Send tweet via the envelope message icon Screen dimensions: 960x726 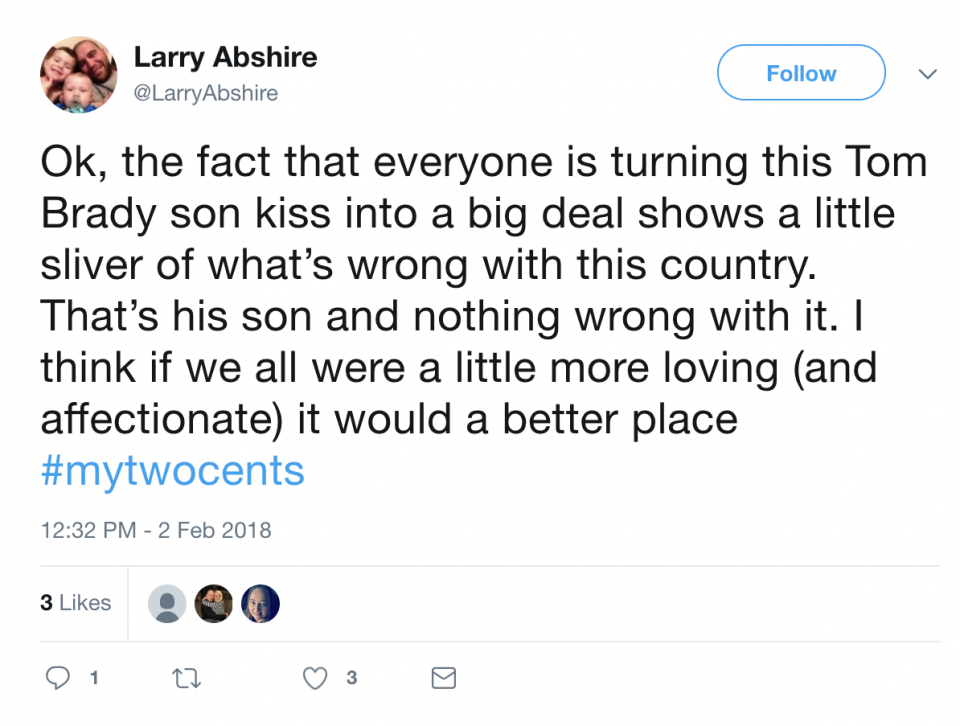[443, 679]
